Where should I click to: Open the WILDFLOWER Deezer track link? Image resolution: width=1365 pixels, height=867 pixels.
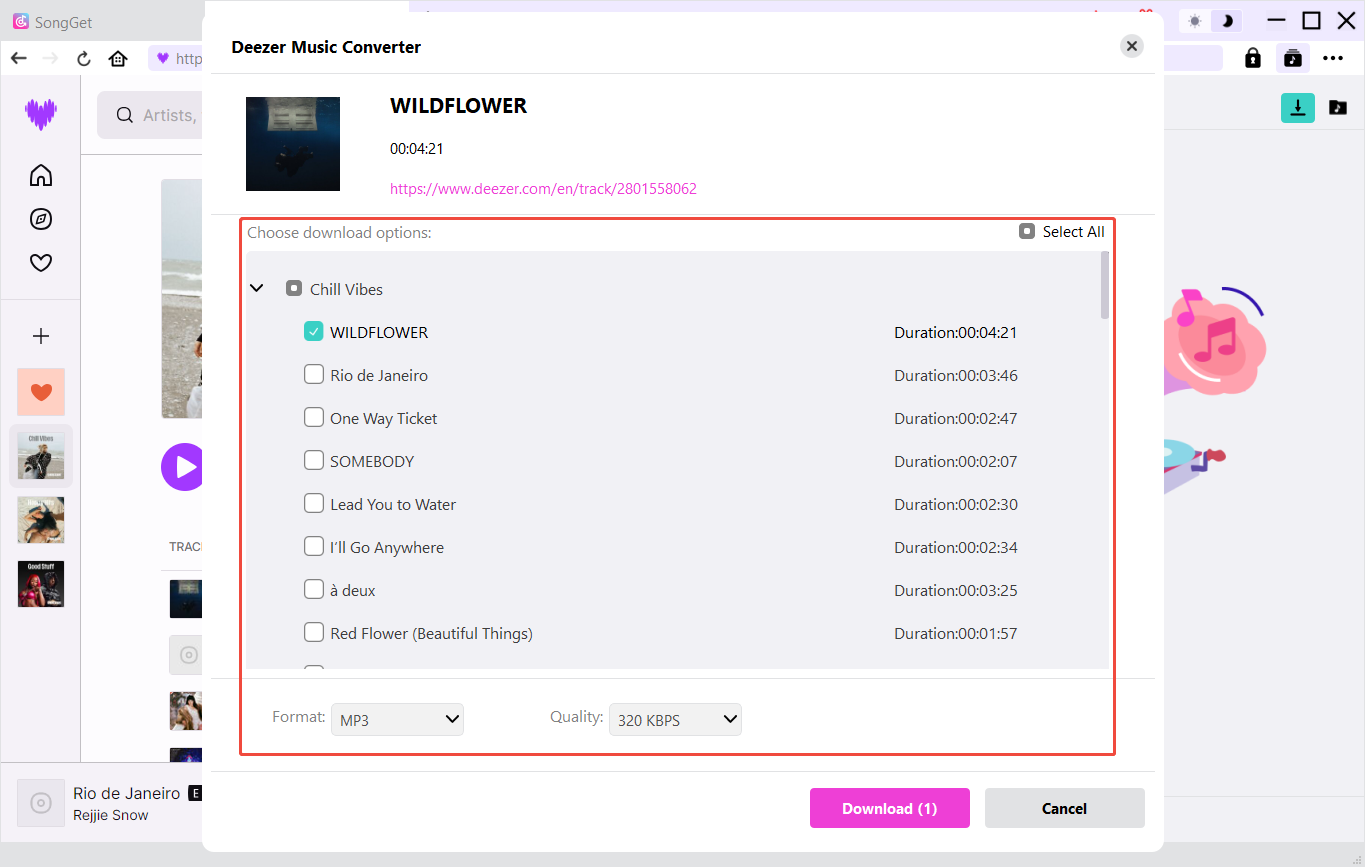[543, 188]
